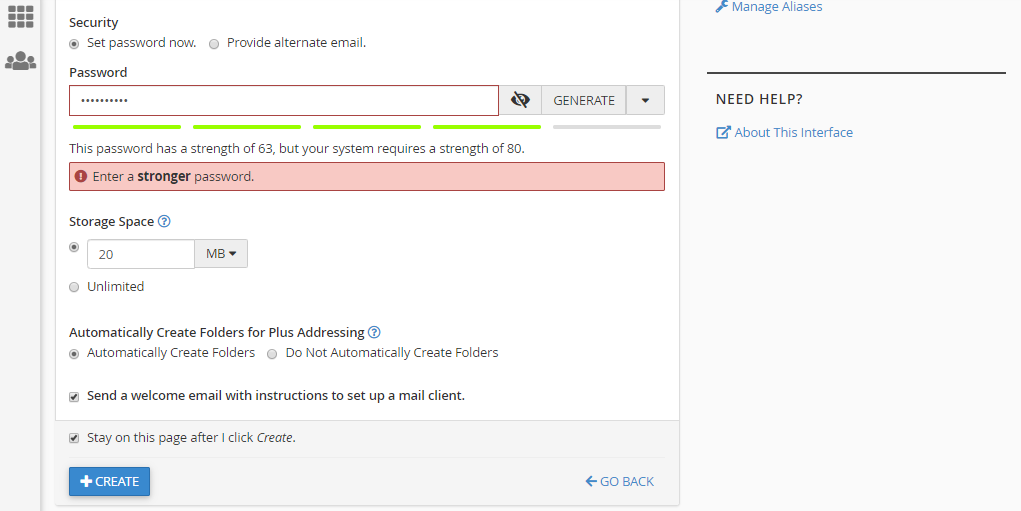
Task: Toggle Stay on this page checkbox
Action: (74, 438)
